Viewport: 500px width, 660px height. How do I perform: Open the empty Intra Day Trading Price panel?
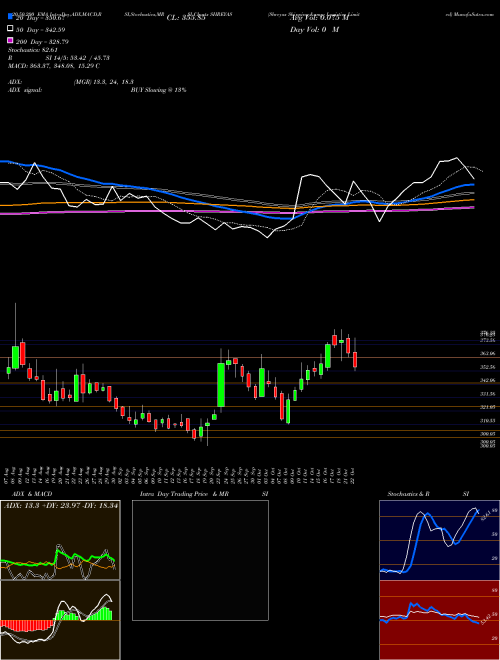[x=200, y=560]
